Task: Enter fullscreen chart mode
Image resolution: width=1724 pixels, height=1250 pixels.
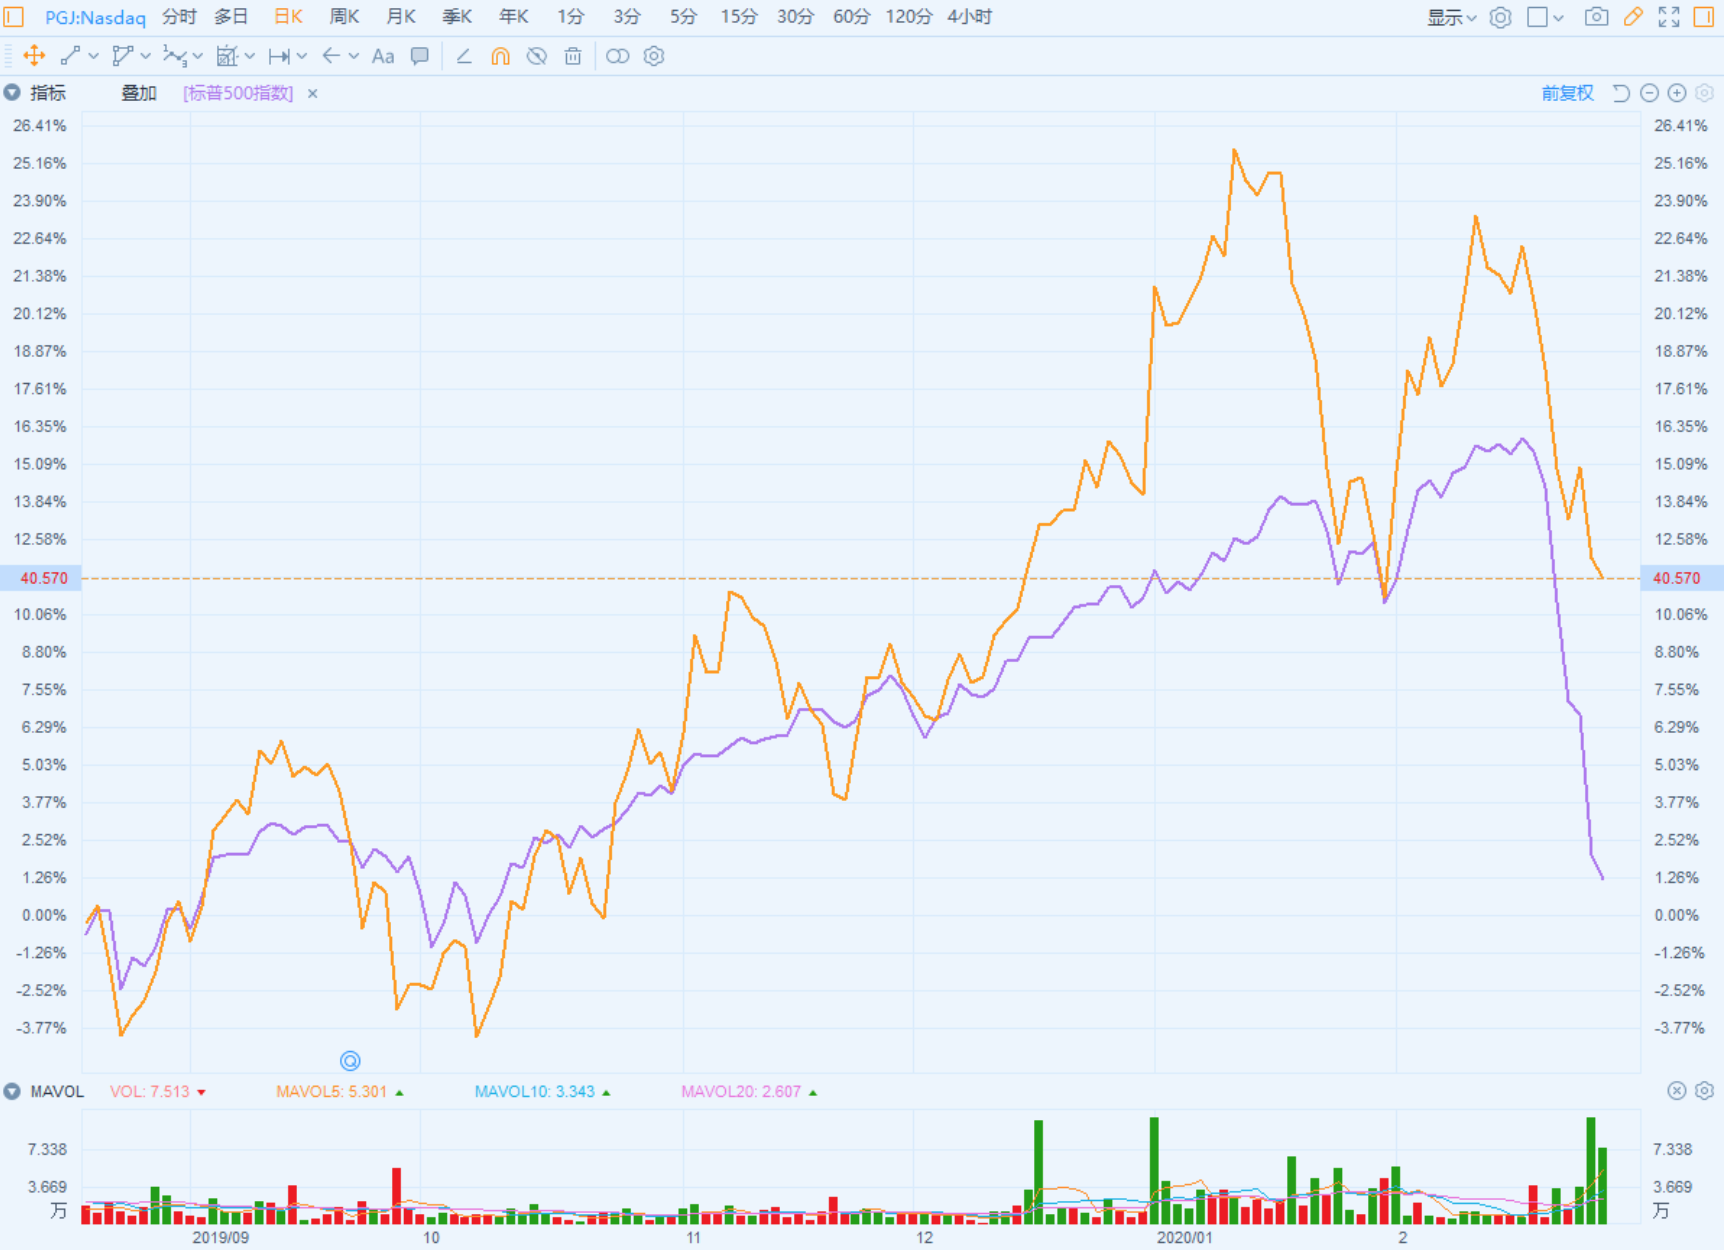Action: 1669,17
